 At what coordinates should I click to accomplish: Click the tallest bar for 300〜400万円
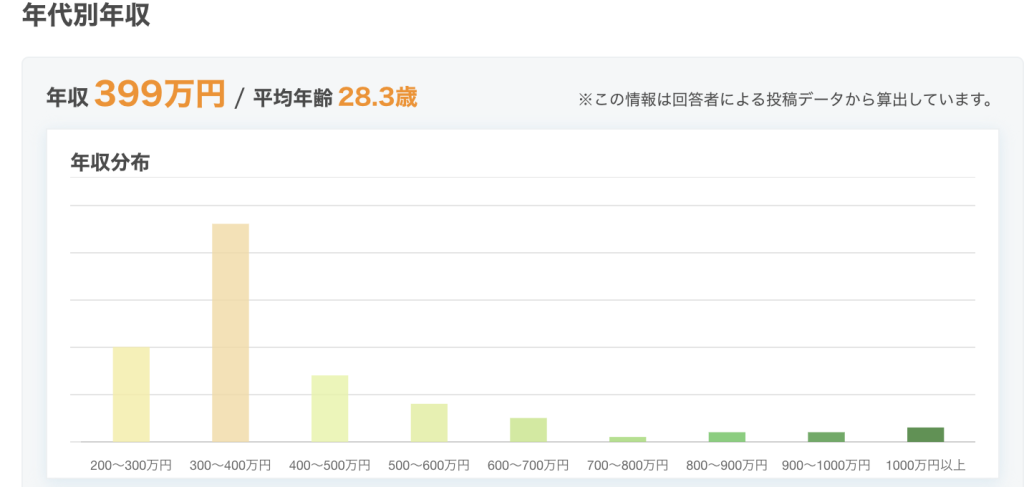(230, 332)
